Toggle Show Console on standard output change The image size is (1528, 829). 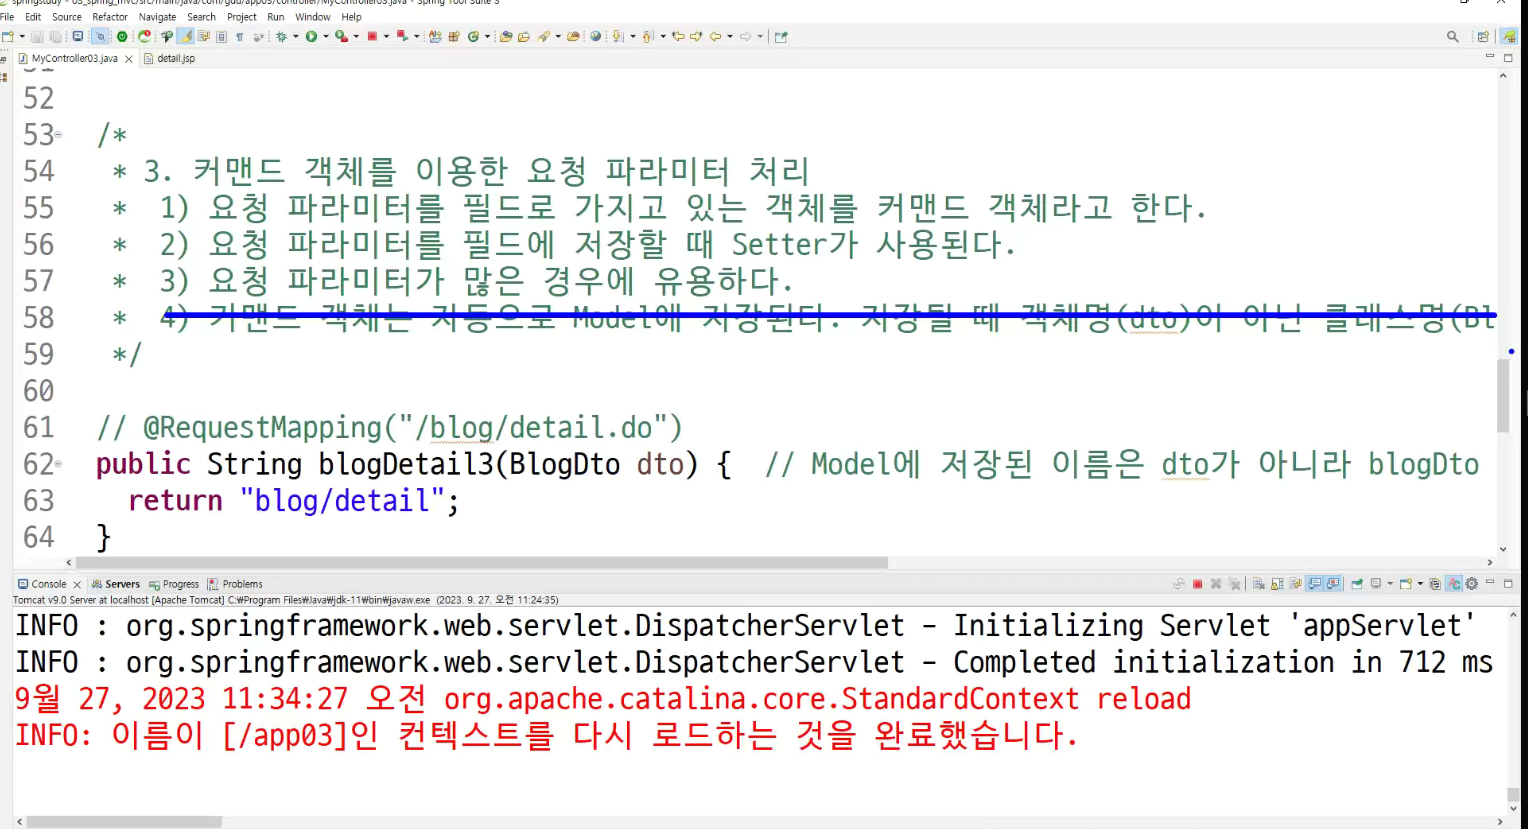(x=1314, y=584)
